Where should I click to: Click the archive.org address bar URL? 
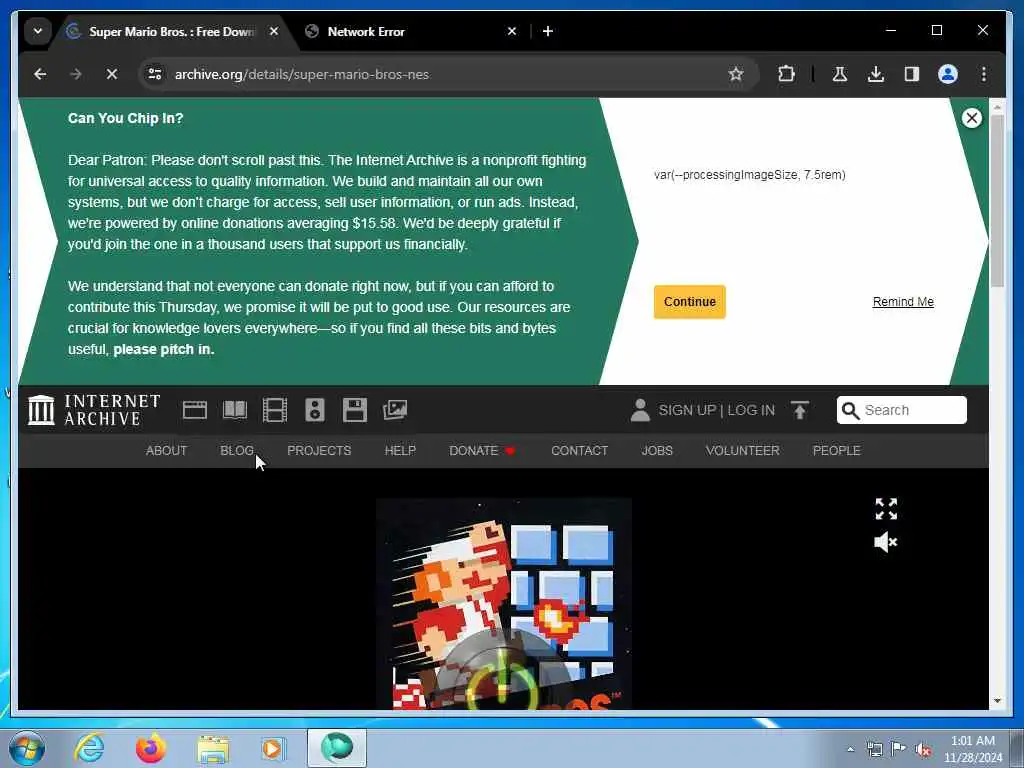302,74
